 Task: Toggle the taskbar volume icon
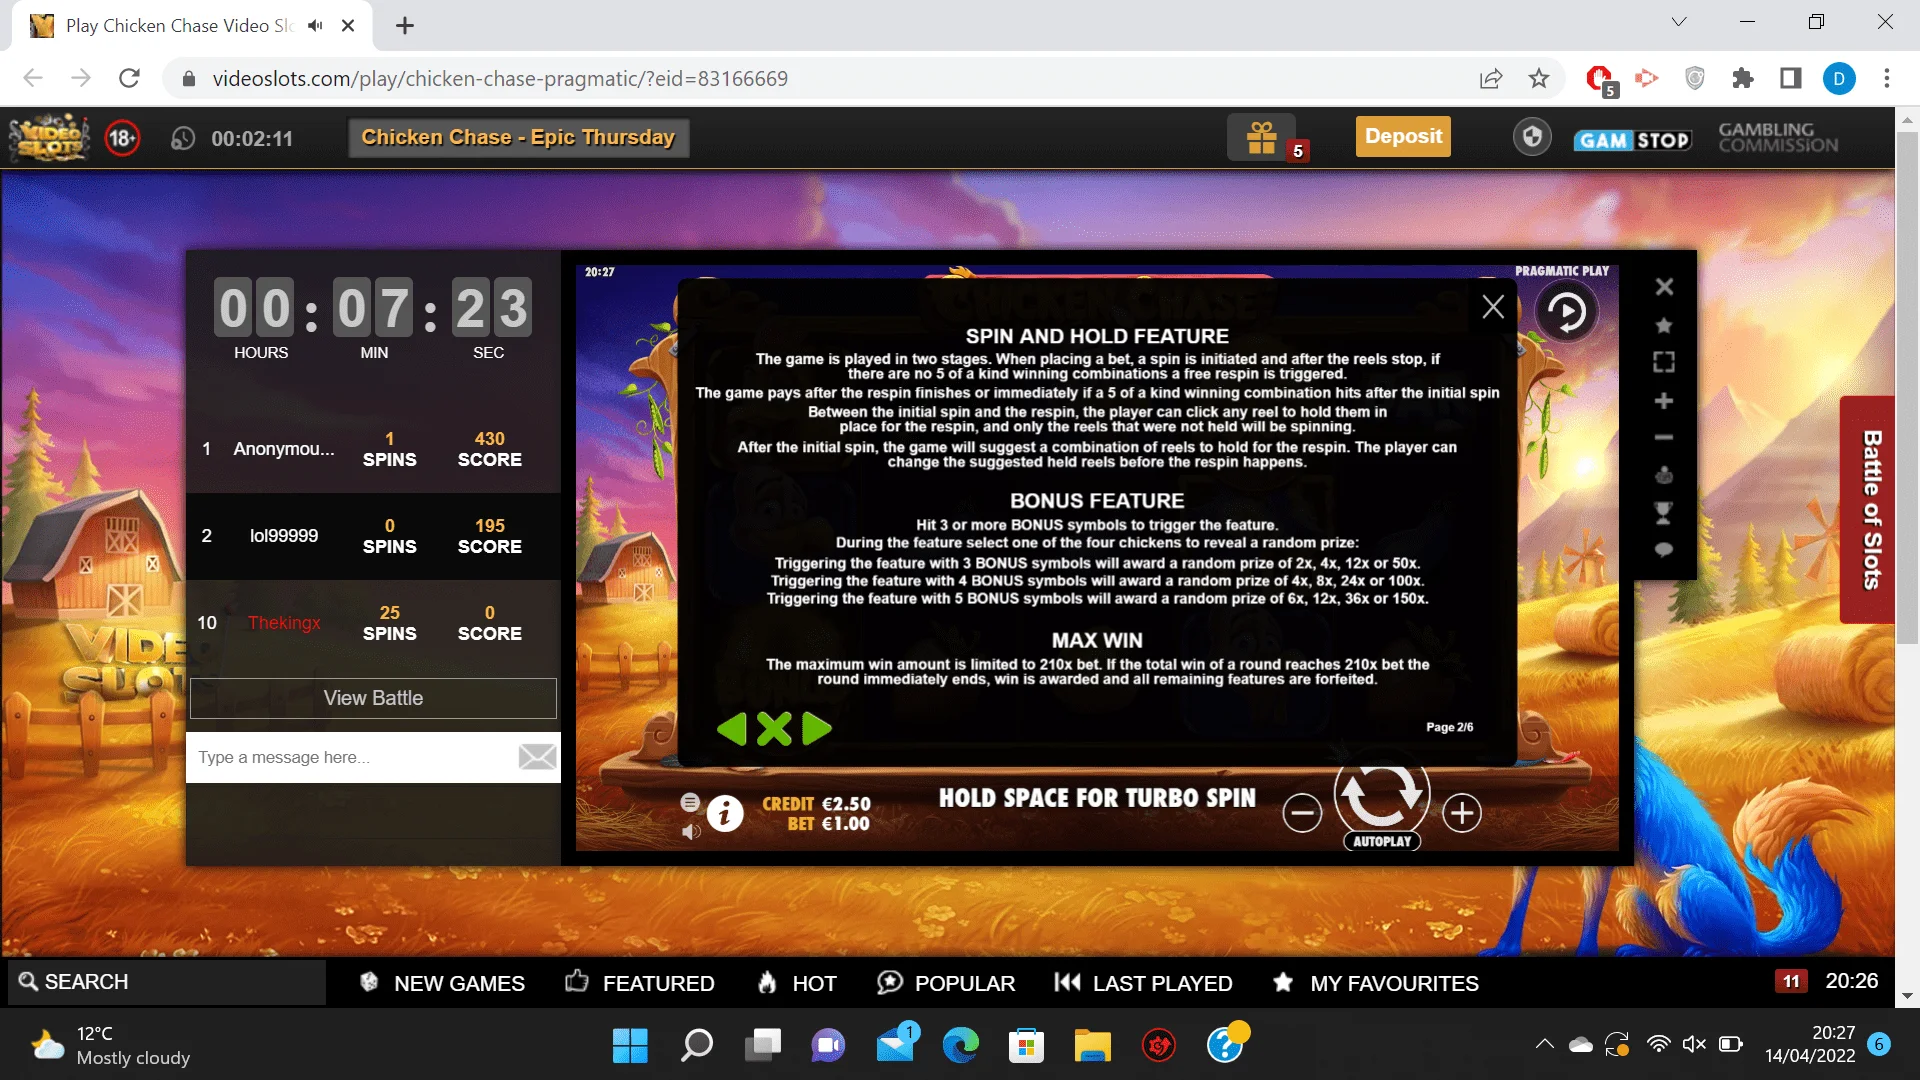[1694, 1044]
